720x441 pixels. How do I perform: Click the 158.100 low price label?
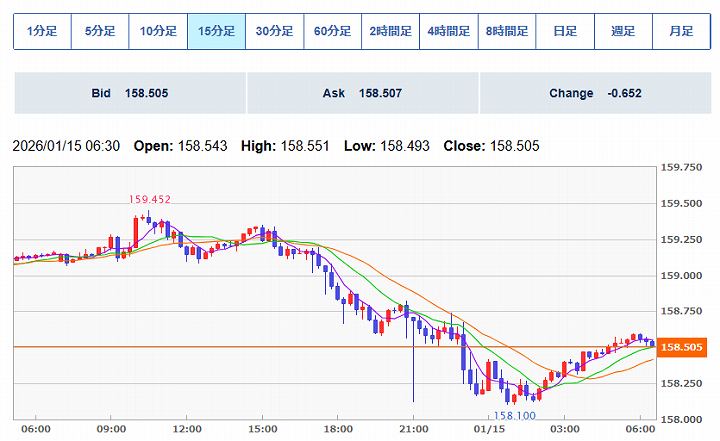[x=513, y=414]
